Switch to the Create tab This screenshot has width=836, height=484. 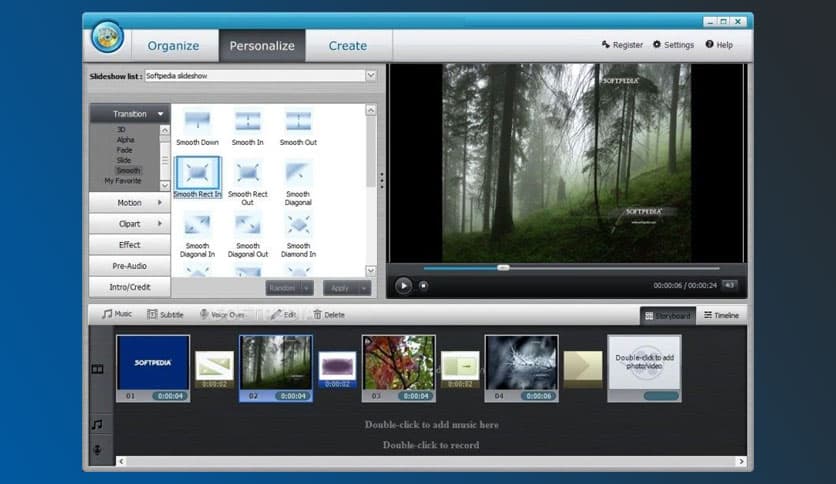pos(348,46)
